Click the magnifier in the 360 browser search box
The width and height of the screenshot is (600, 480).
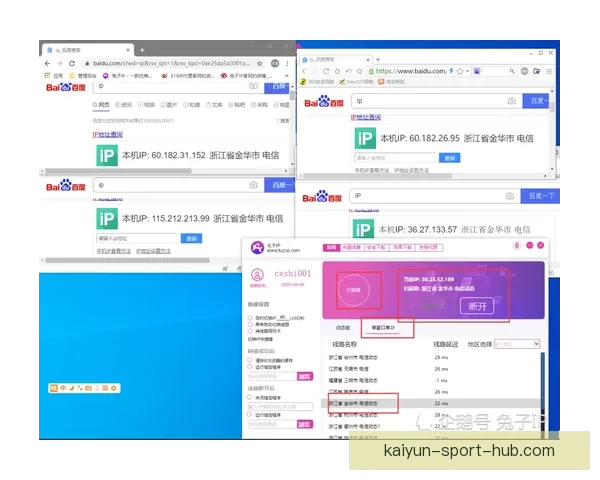[x=512, y=71]
